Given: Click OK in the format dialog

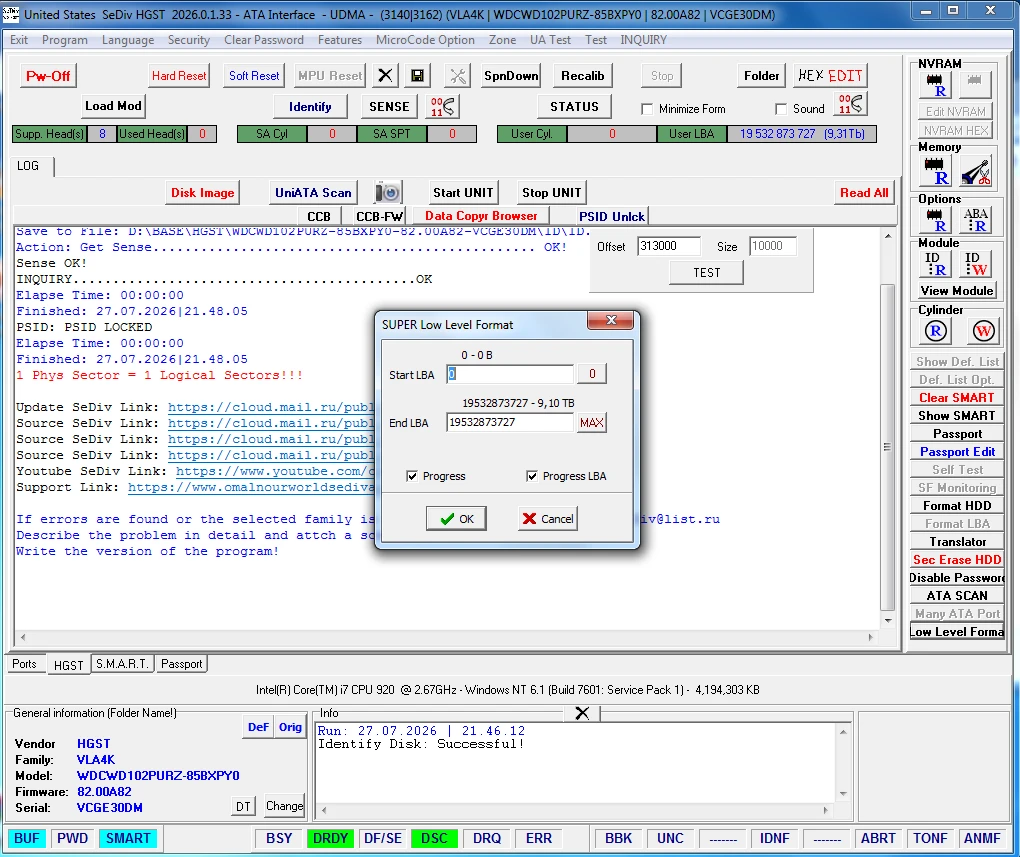Looking at the screenshot, I should pyautogui.click(x=456, y=519).
